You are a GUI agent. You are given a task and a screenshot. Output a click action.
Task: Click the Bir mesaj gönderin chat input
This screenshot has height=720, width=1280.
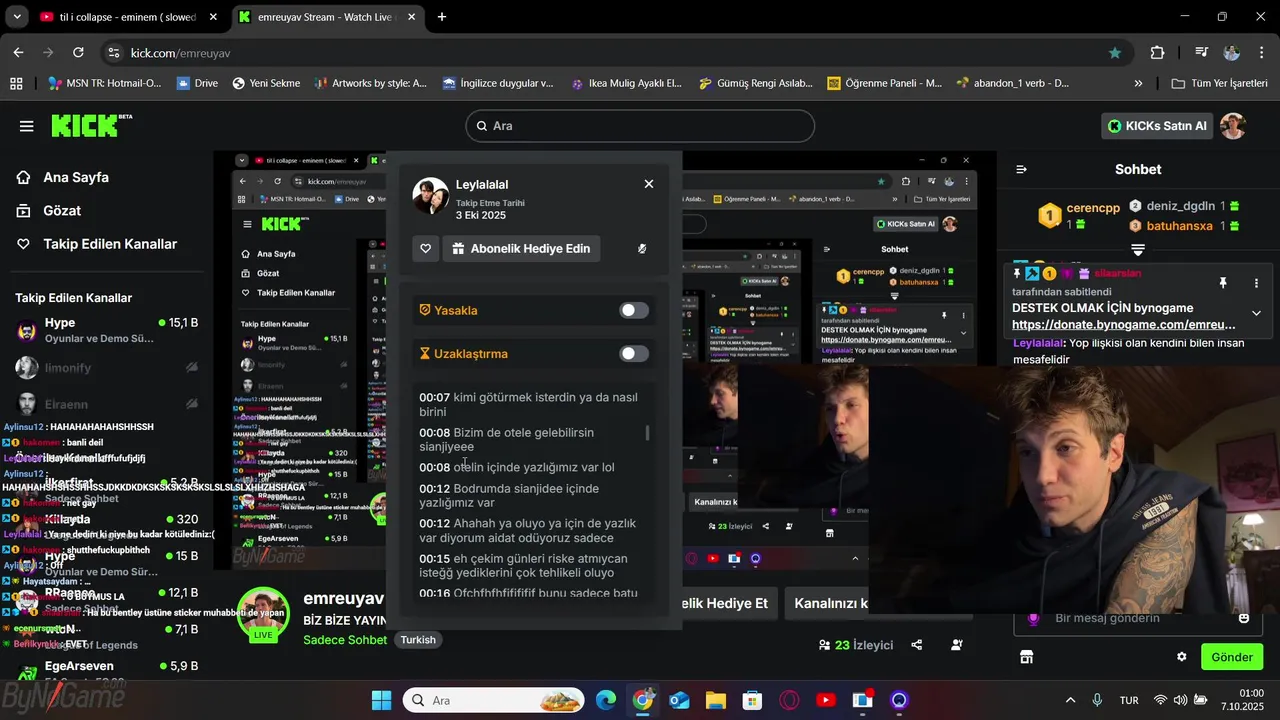pyautogui.click(x=1138, y=618)
